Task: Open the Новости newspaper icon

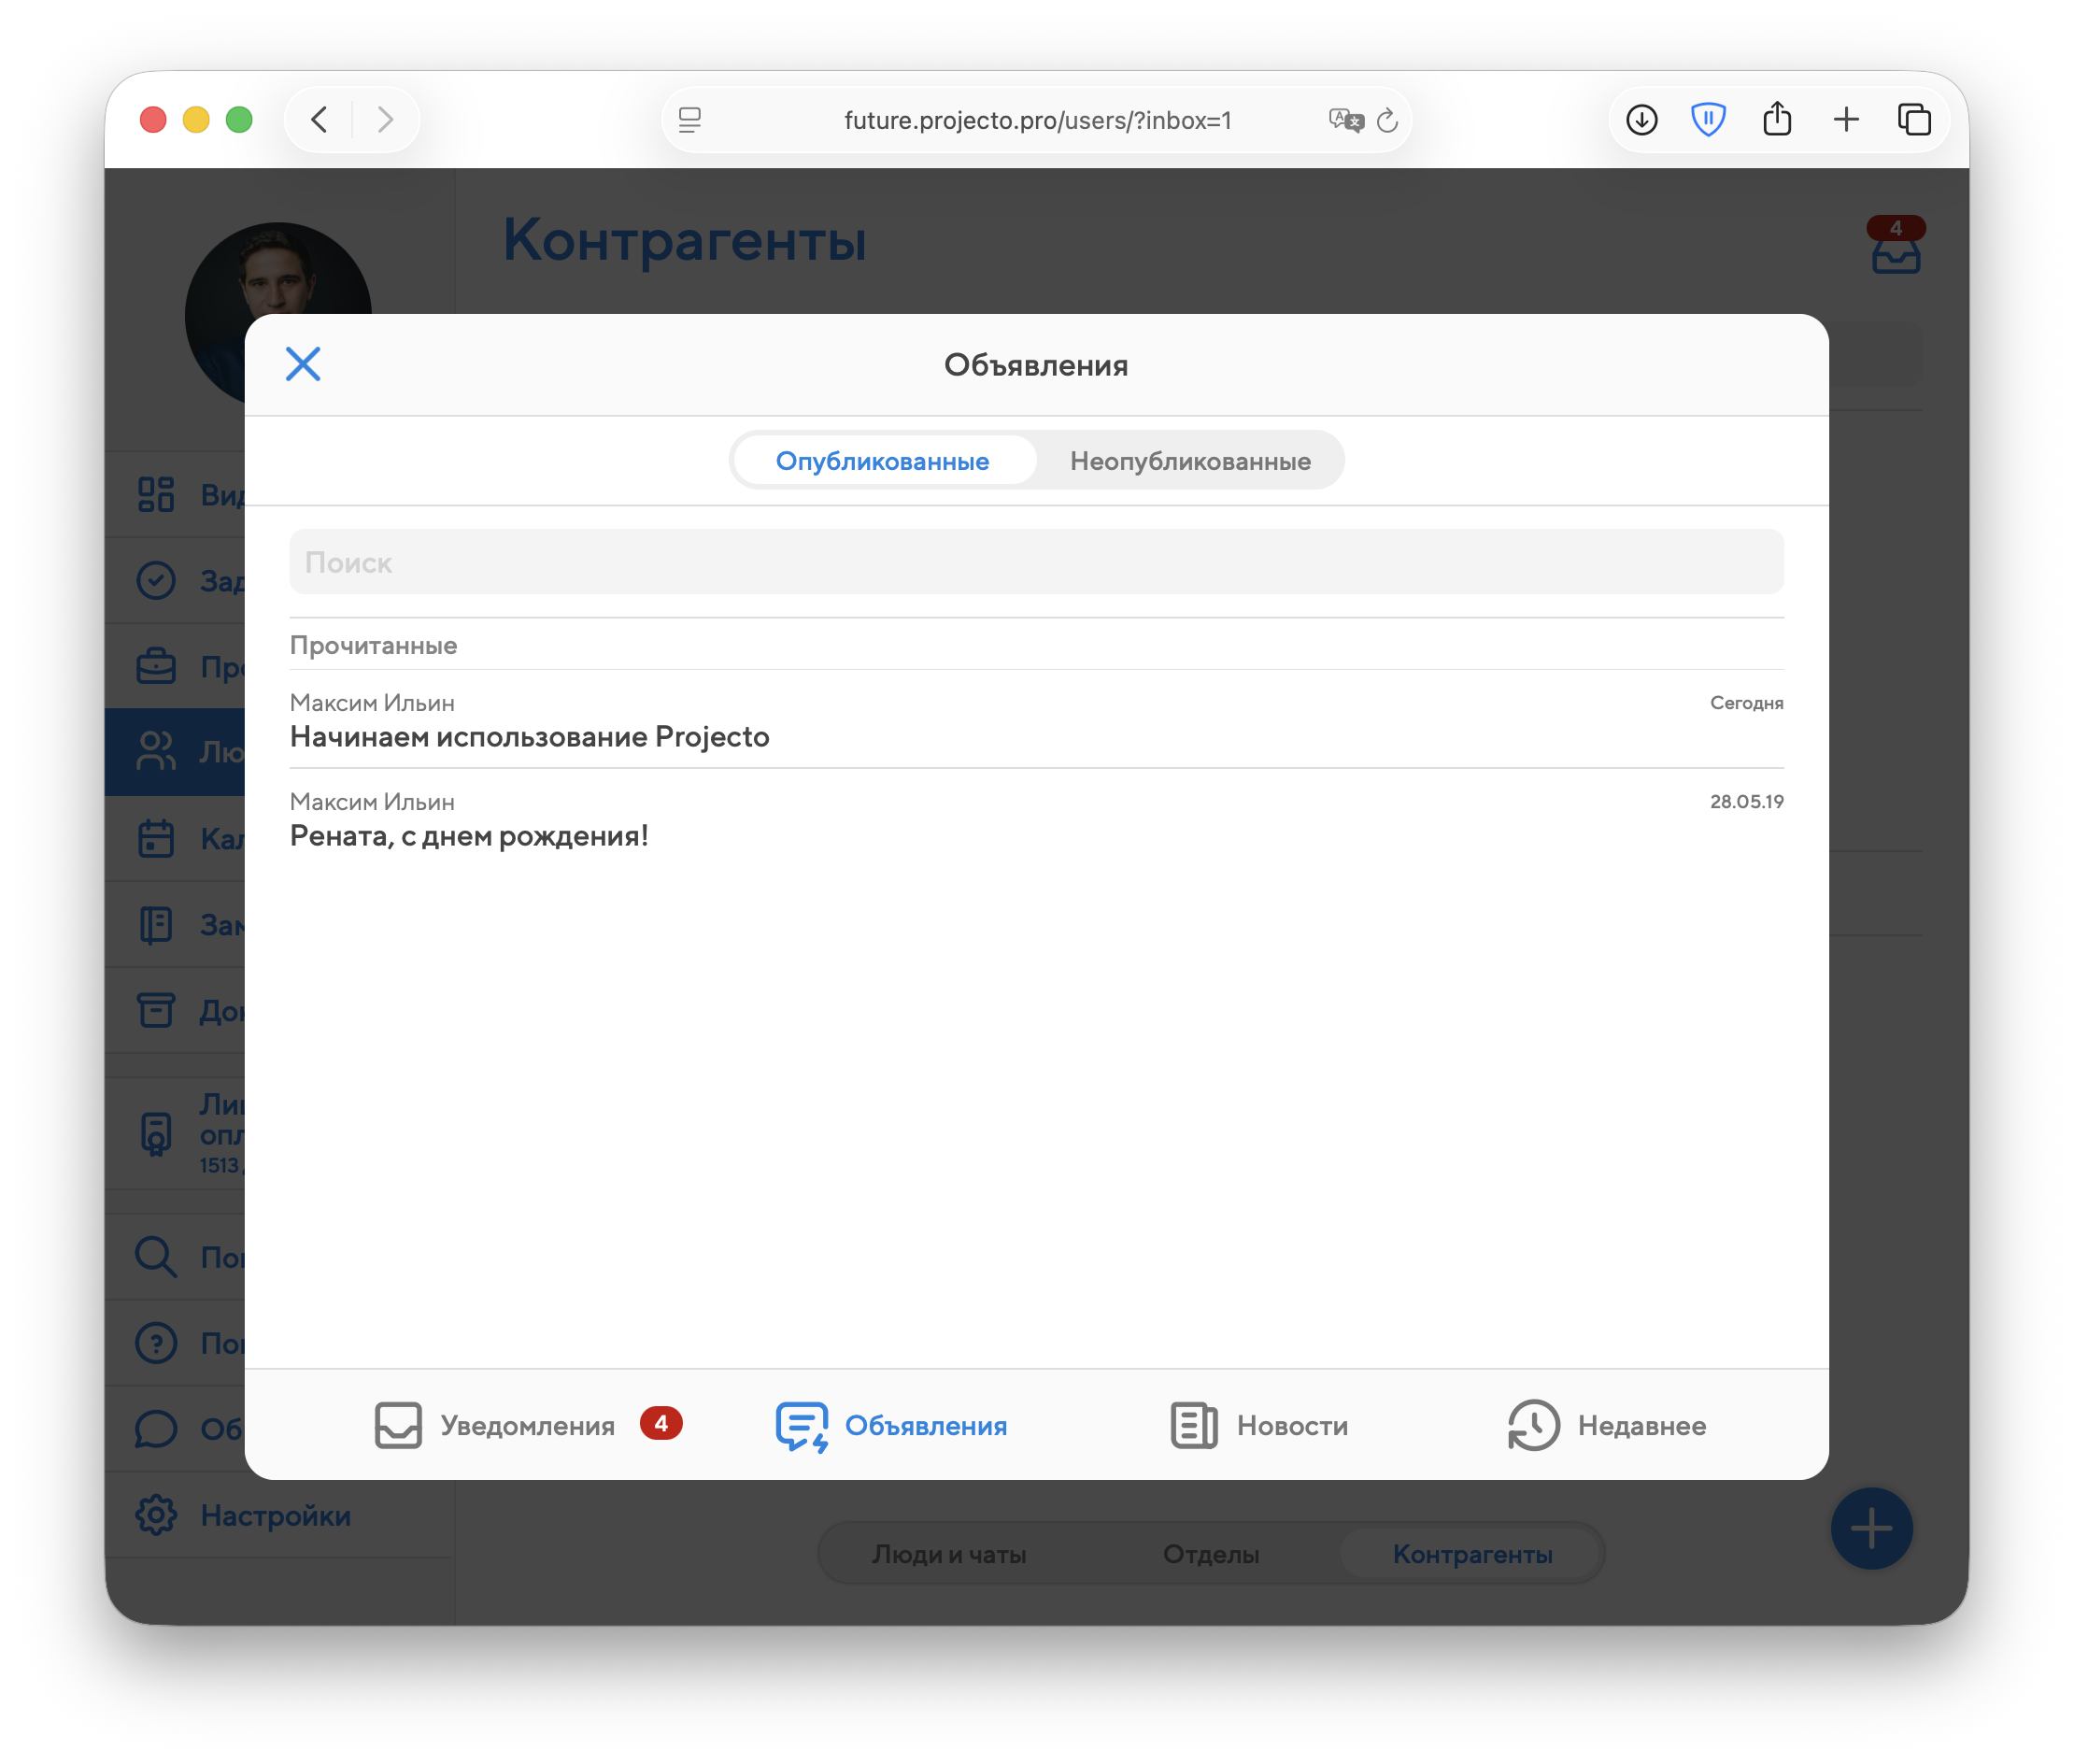Action: pos(1193,1425)
